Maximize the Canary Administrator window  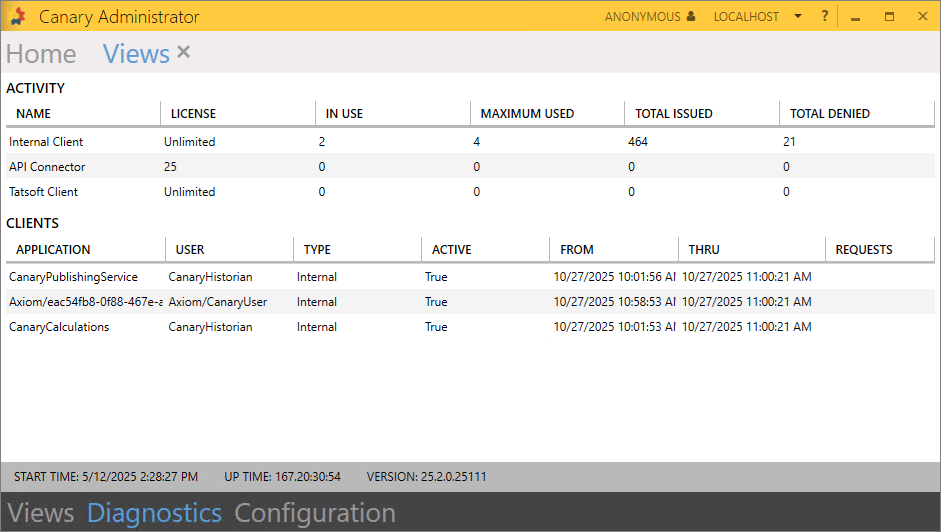[x=889, y=17]
